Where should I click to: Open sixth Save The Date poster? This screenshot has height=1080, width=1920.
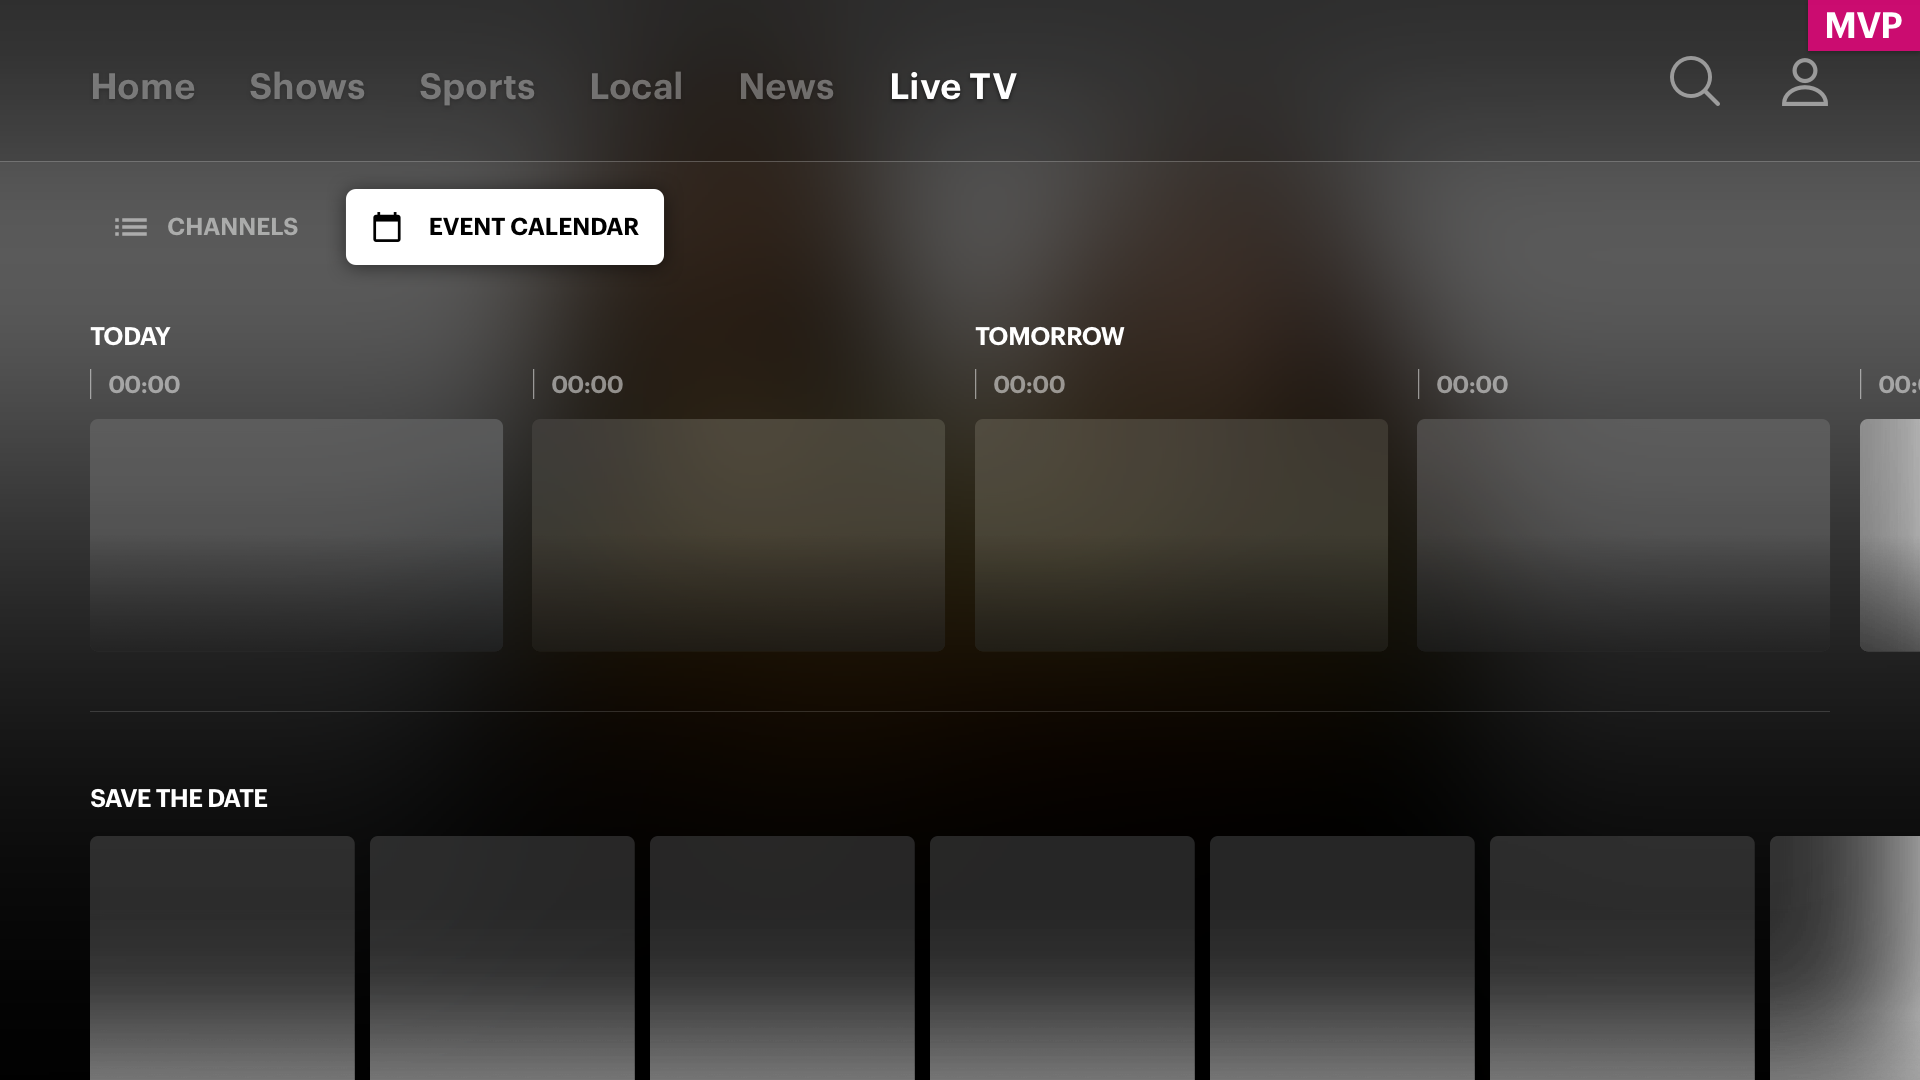[1622, 958]
